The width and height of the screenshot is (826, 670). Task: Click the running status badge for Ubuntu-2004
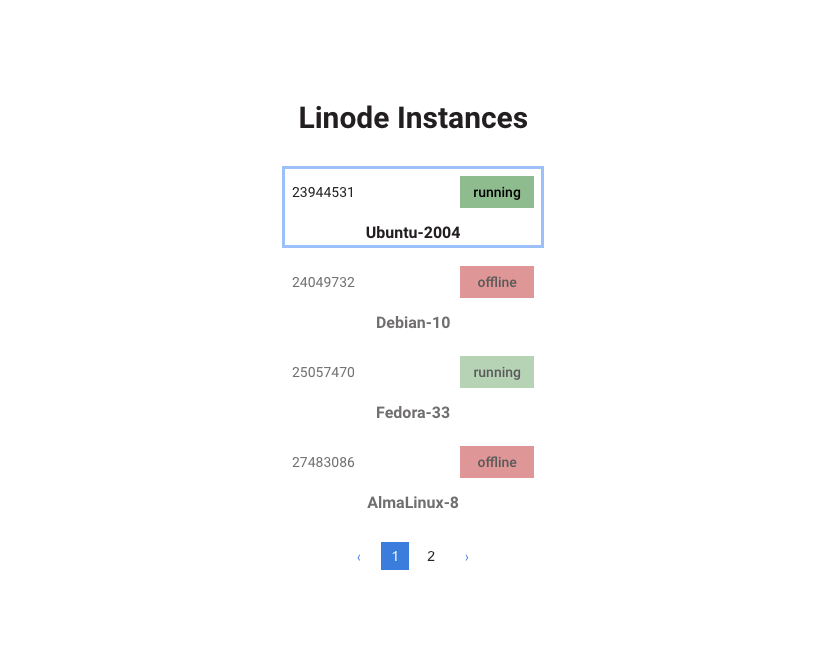tap(497, 192)
